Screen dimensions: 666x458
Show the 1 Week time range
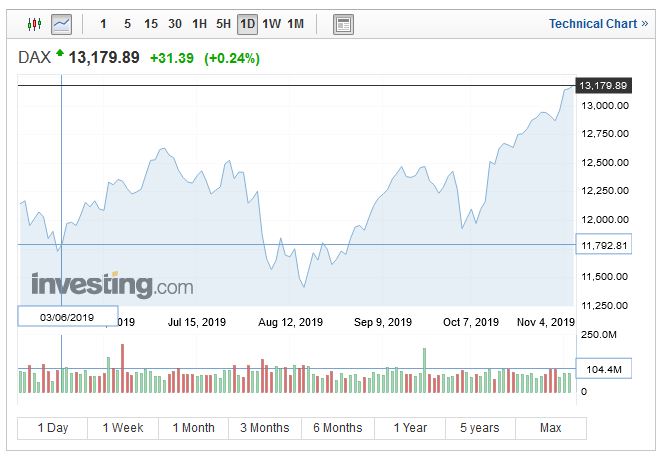pos(123,428)
